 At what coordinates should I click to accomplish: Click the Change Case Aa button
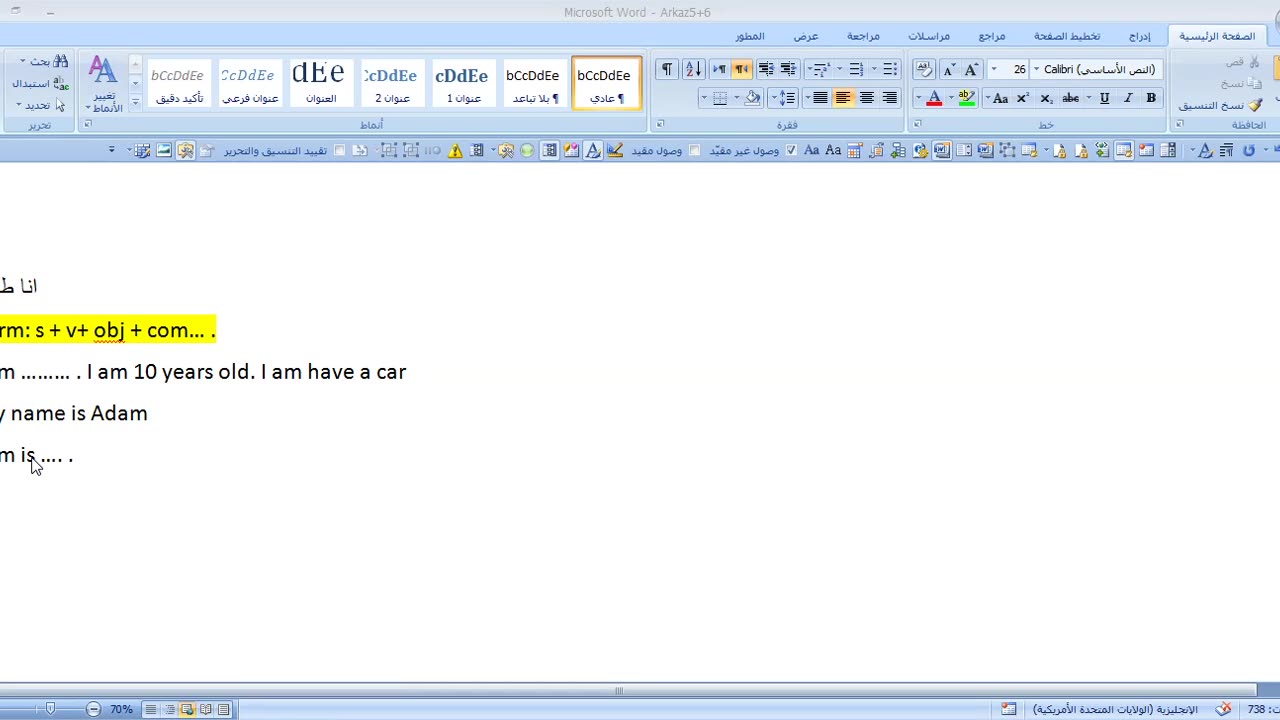pyautogui.click(x=1000, y=98)
